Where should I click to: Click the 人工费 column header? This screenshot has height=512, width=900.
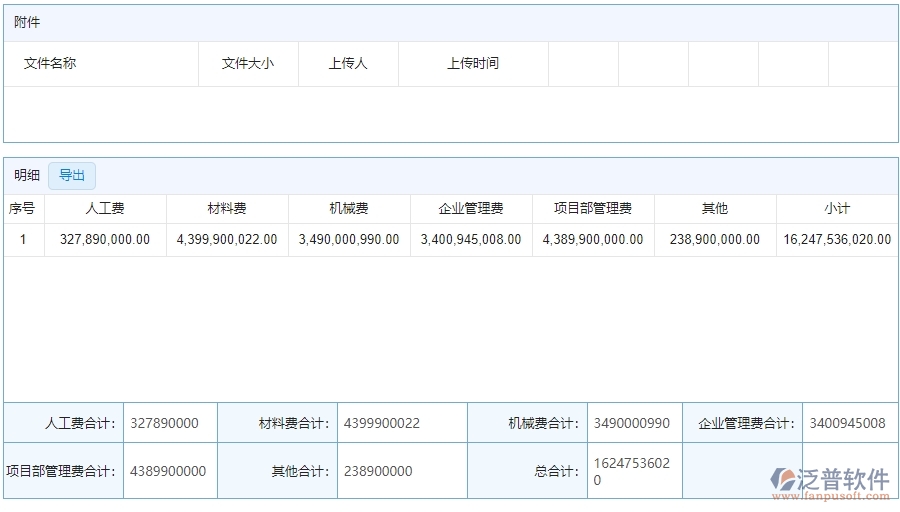coord(105,209)
